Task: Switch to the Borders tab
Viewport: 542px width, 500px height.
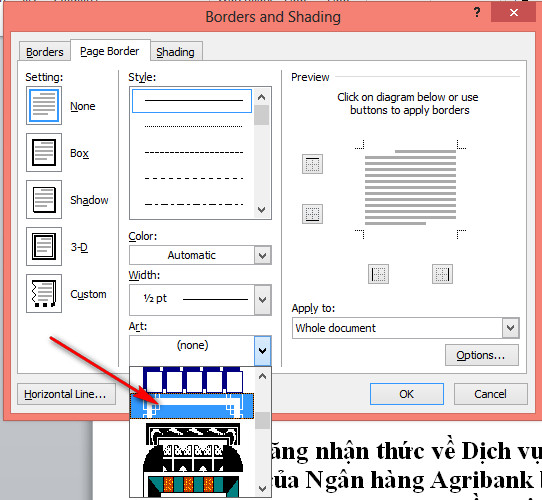Action: coord(45,52)
